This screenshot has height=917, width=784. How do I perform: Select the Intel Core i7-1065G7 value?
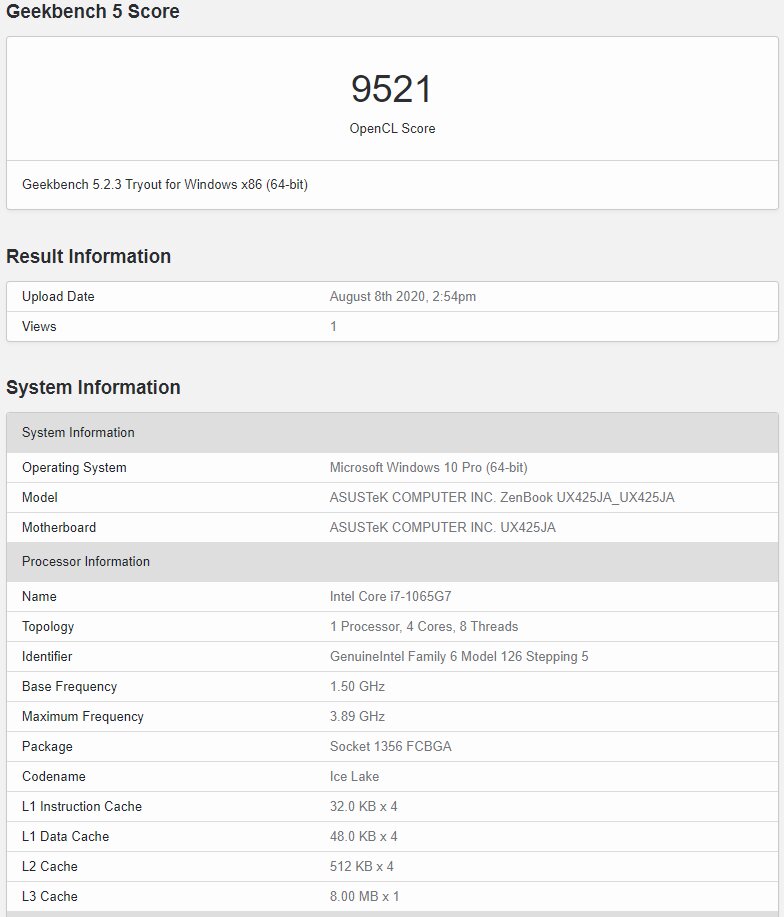[x=391, y=597]
